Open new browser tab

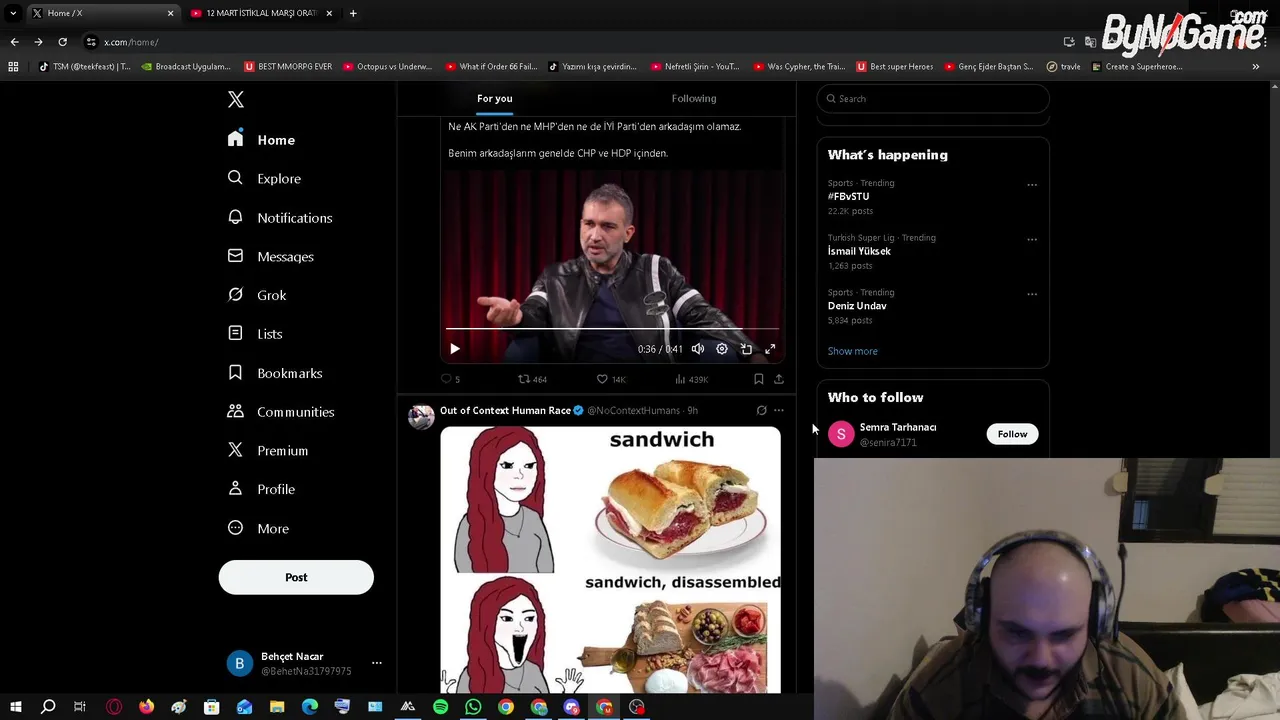tap(353, 13)
